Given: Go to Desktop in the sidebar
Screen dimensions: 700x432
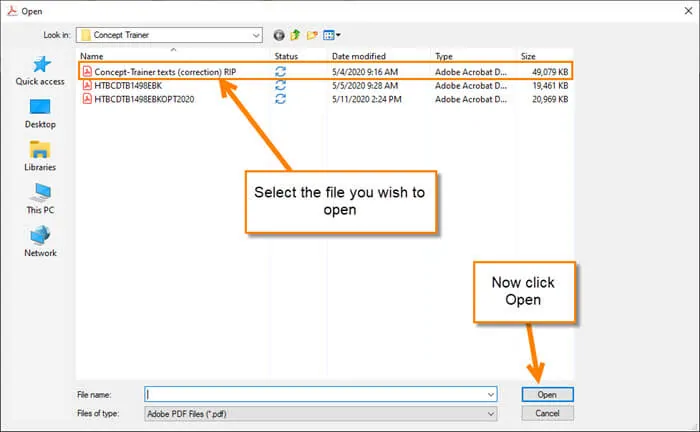Looking at the screenshot, I should point(40,114).
